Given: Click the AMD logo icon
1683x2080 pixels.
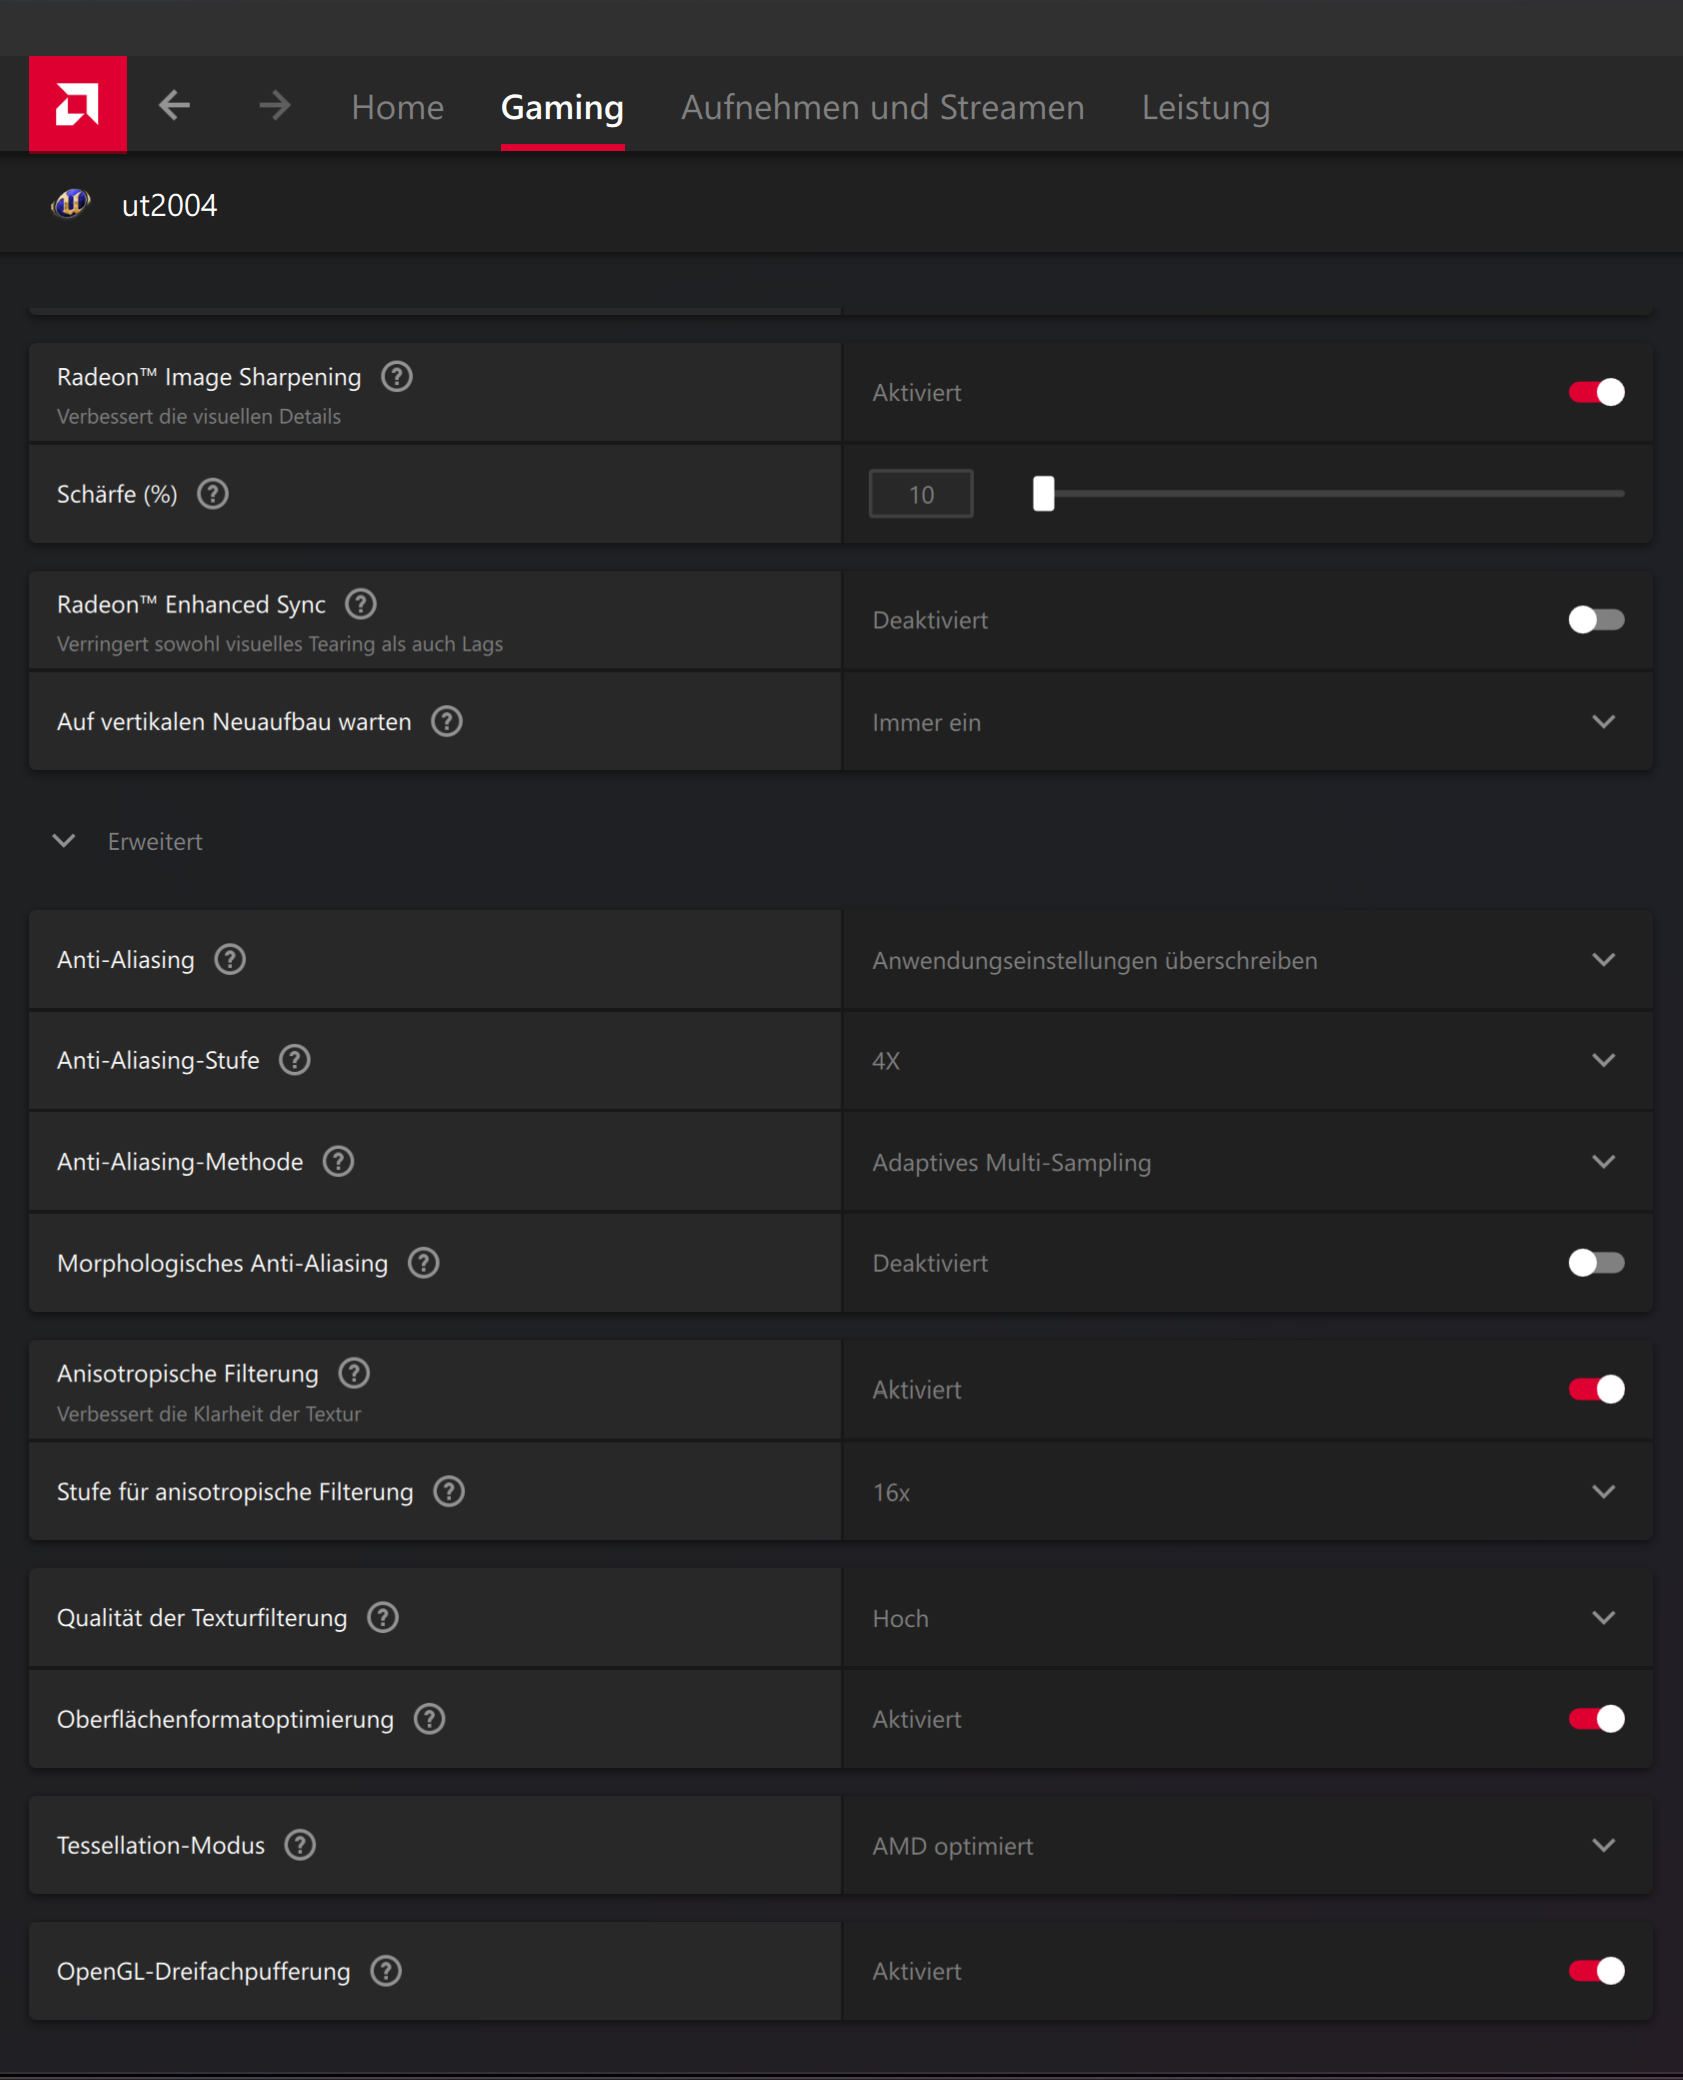Looking at the screenshot, I should tap(78, 104).
